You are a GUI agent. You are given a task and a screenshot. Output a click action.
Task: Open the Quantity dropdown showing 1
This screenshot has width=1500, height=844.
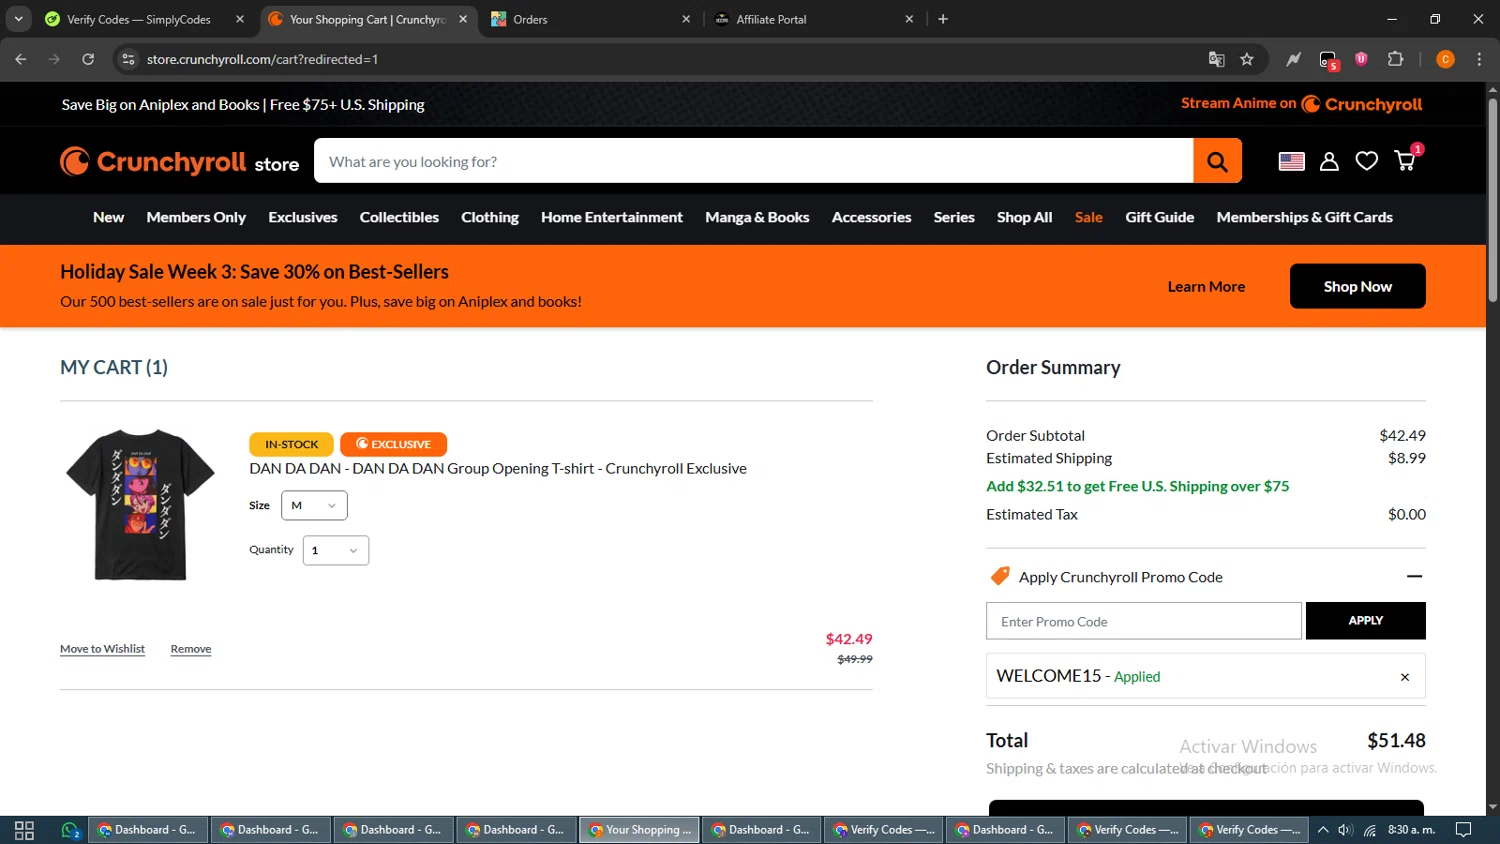tap(335, 550)
